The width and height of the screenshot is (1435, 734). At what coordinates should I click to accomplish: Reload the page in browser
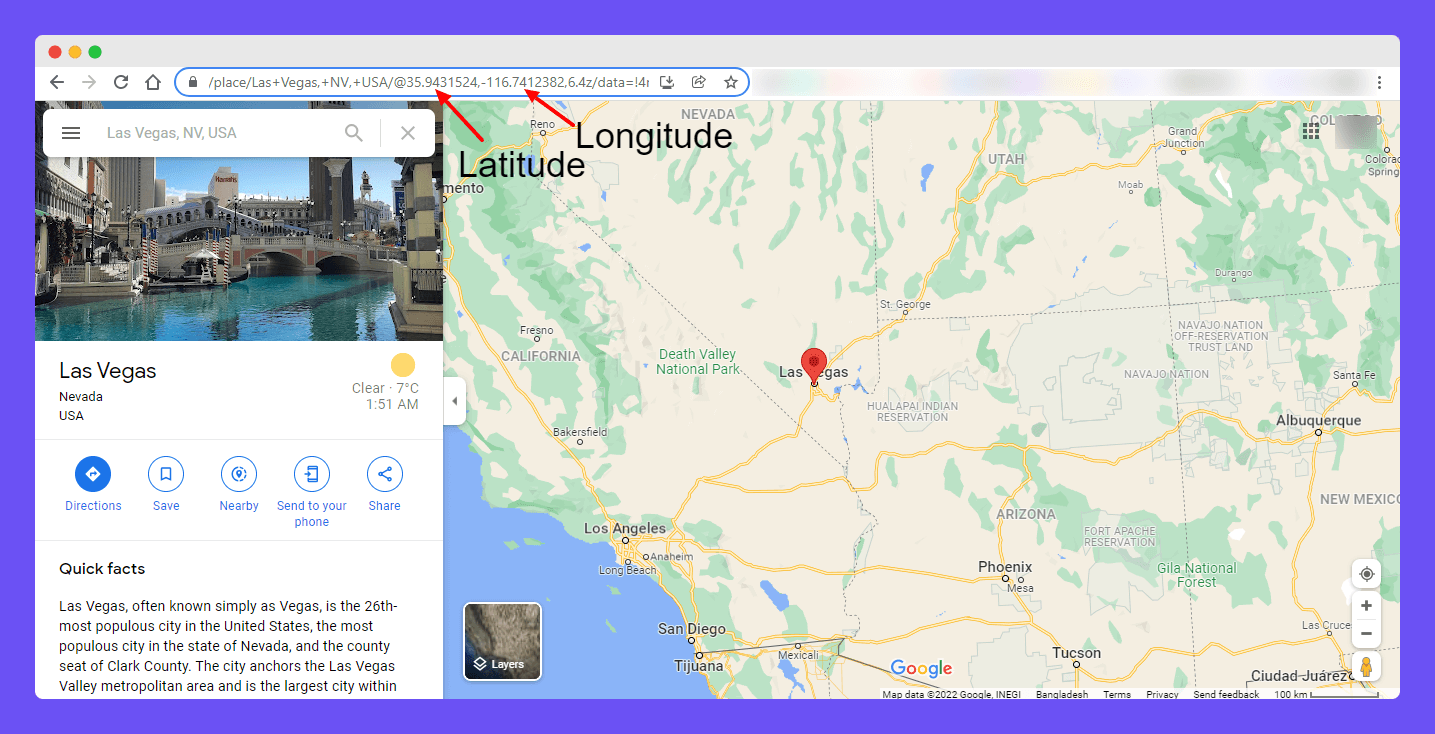pos(121,82)
